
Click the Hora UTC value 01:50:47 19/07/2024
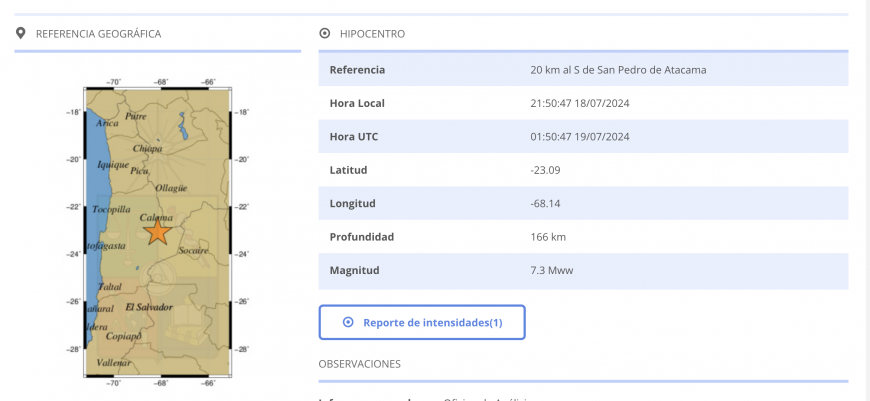point(579,137)
